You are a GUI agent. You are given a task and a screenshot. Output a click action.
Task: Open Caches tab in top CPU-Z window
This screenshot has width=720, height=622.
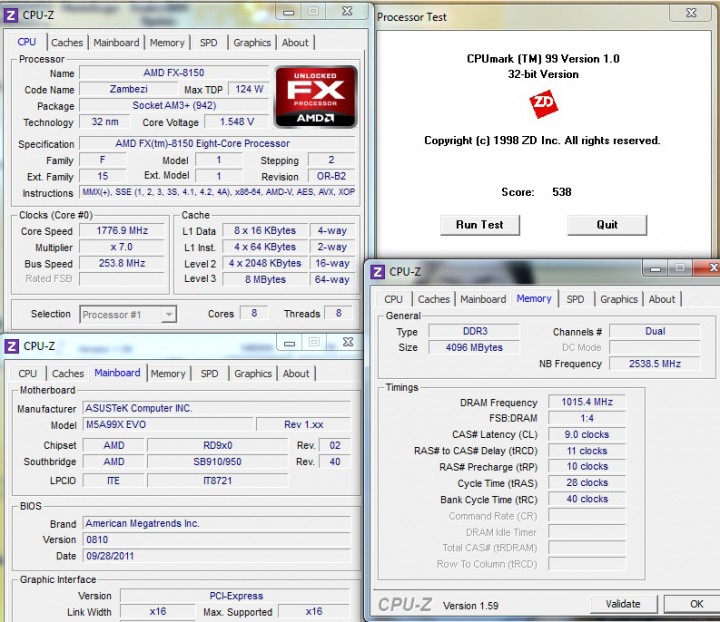pyautogui.click(x=67, y=43)
